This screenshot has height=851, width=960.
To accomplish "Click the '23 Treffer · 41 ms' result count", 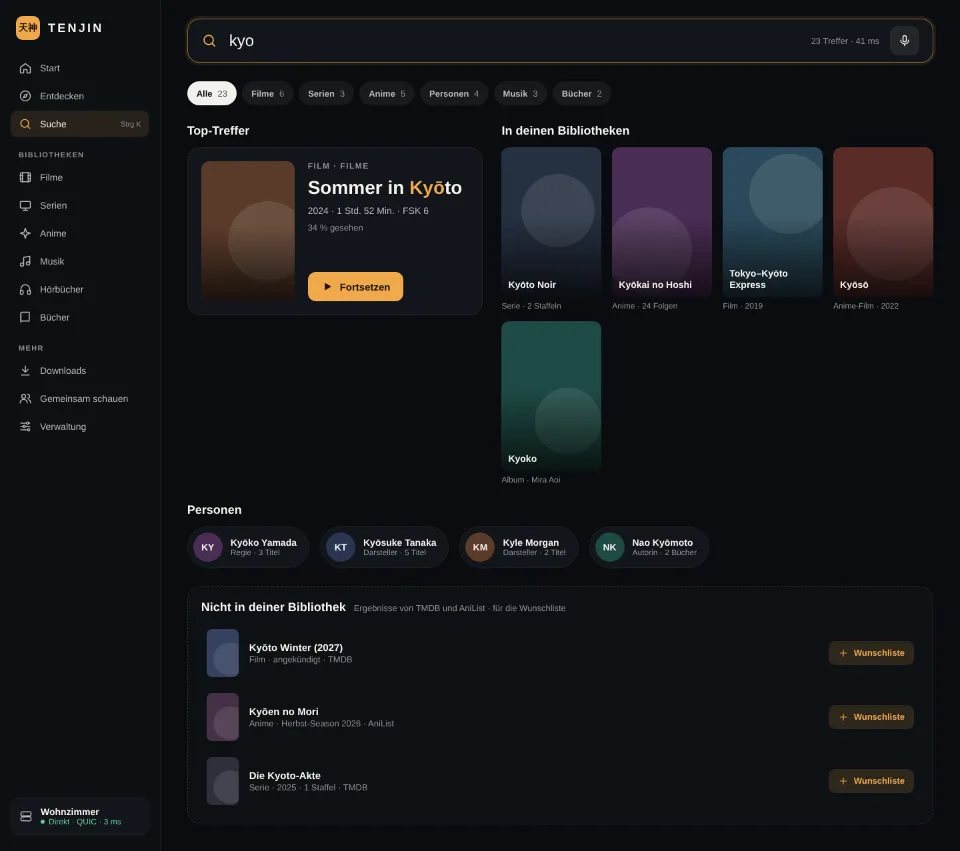I will pyautogui.click(x=845, y=41).
